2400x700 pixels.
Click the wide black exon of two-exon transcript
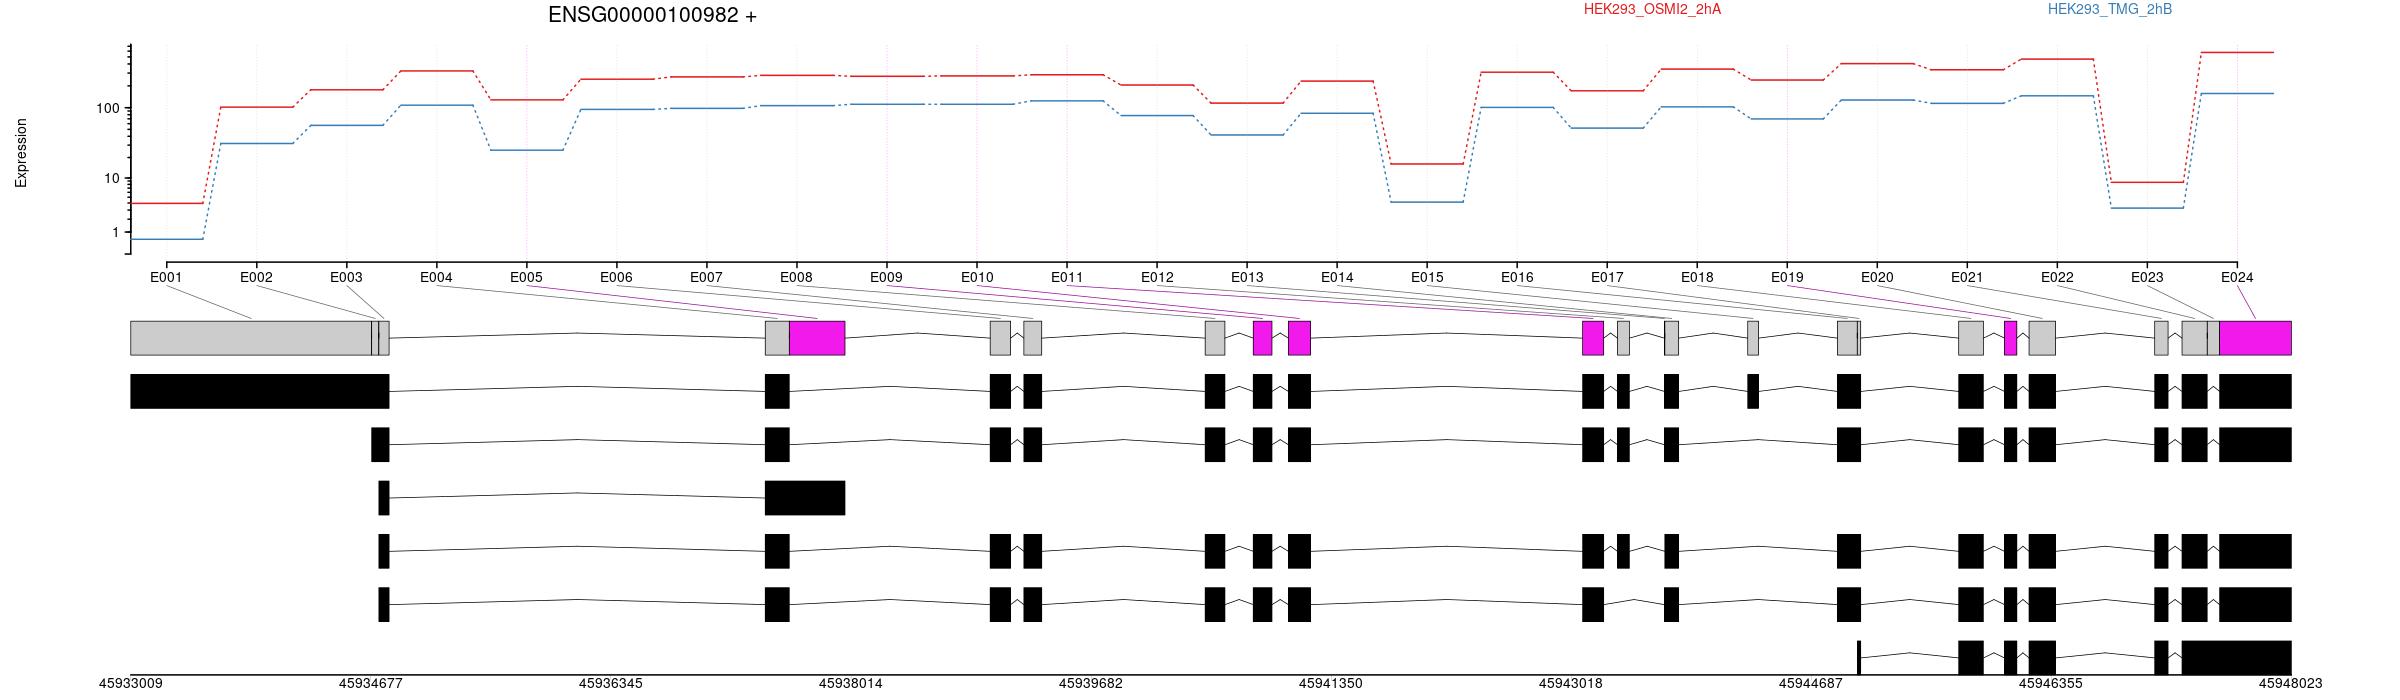805,498
